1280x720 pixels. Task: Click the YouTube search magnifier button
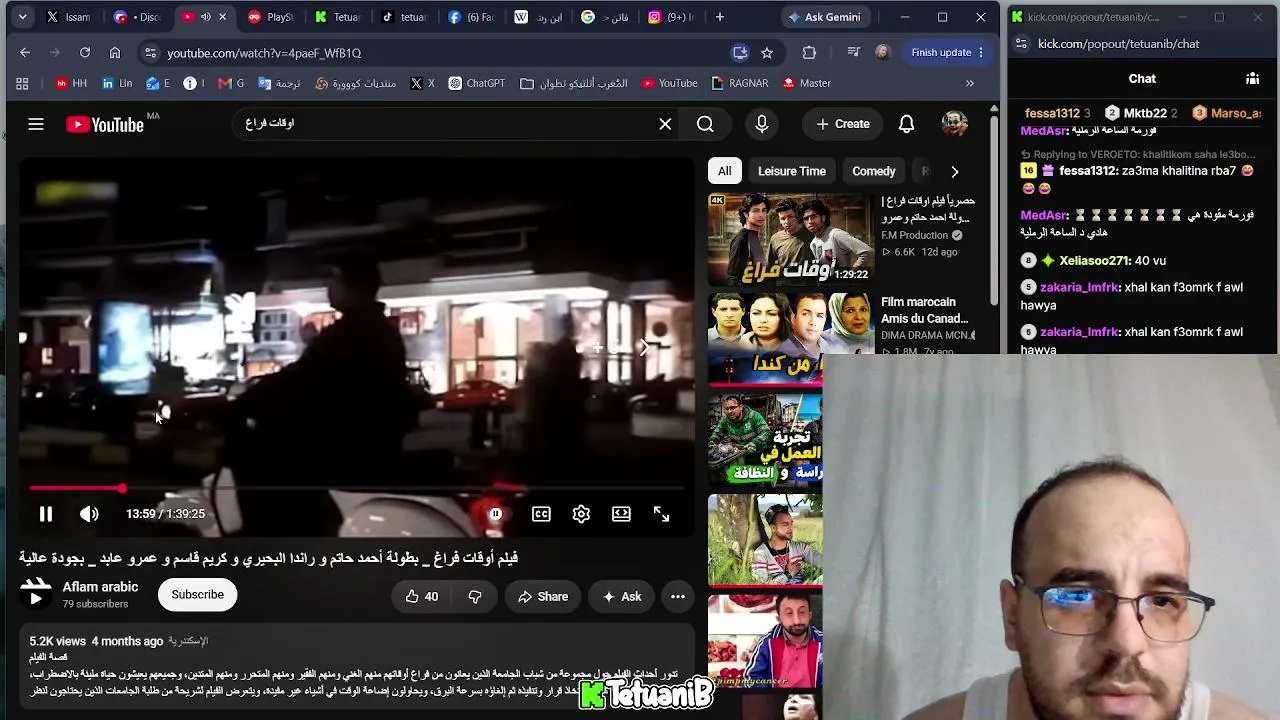(705, 124)
